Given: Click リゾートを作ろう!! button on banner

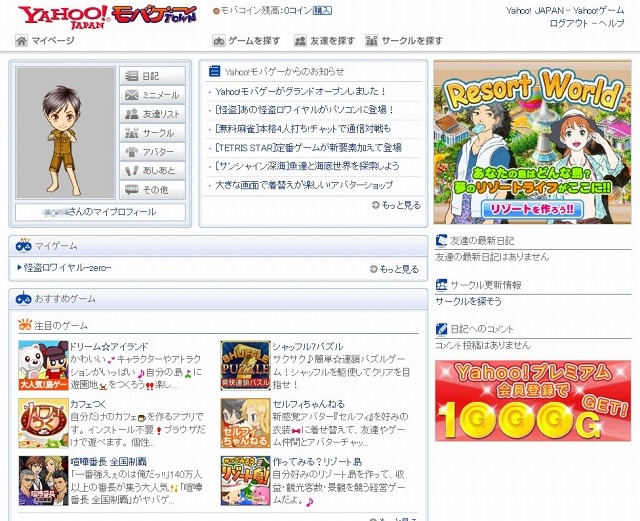Looking at the screenshot, I should coord(532,209).
